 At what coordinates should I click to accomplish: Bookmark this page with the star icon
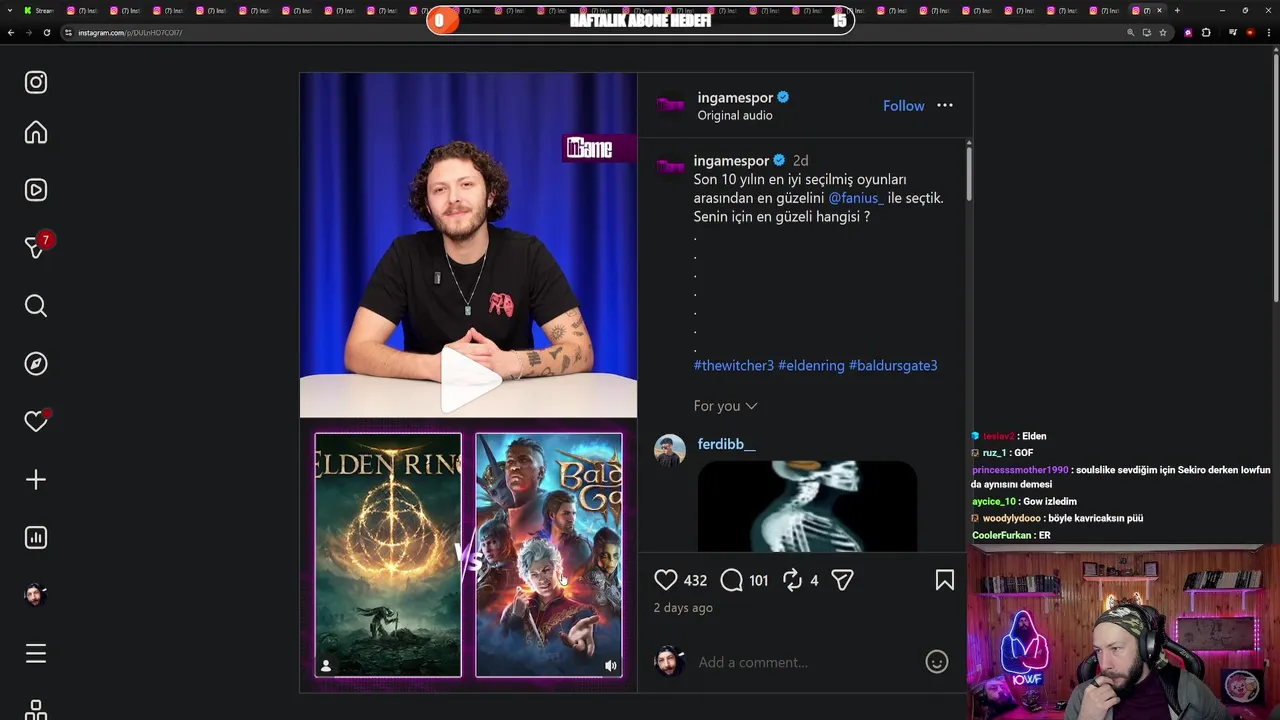[x=1163, y=32]
